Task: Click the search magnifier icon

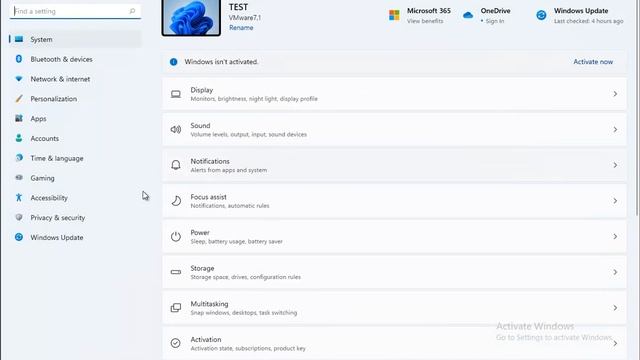Action: coord(132,11)
